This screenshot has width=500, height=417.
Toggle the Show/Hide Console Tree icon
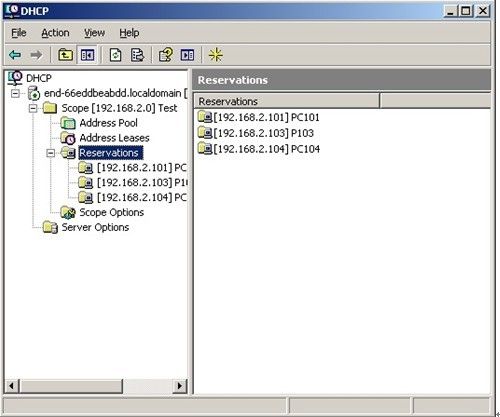click(87, 55)
